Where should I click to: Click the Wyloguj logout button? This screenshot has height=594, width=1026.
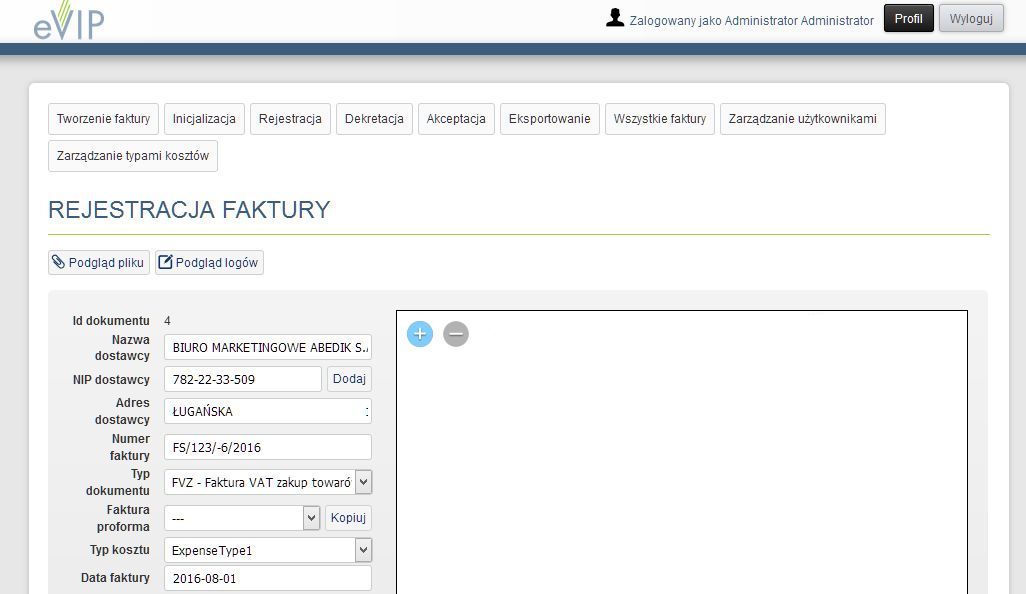tap(970, 19)
